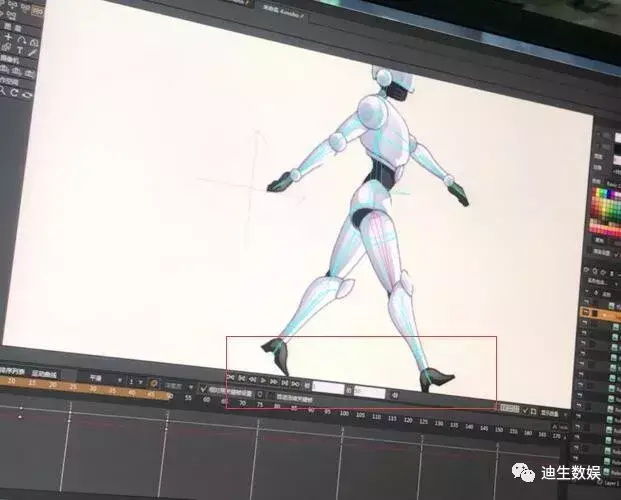Click the onion skin icon in timeline

153,383
